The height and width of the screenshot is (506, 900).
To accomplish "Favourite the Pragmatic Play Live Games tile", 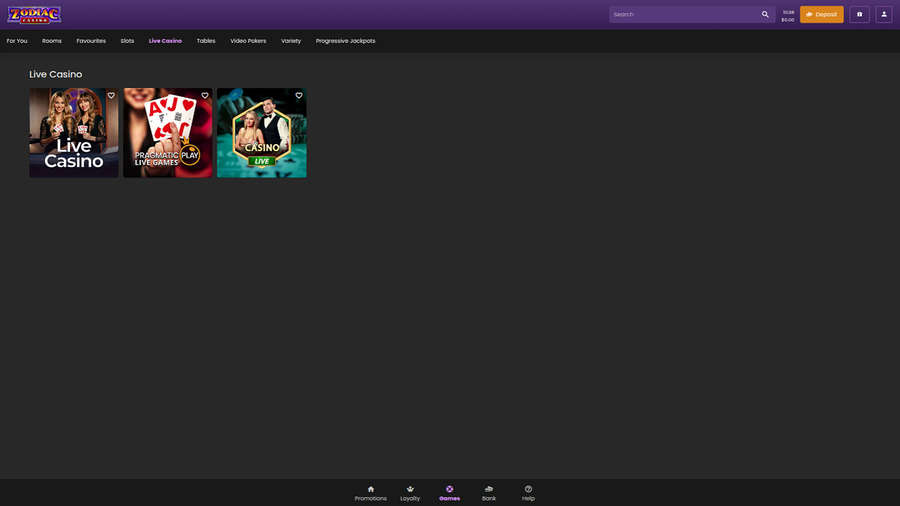I will pyautogui.click(x=205, y=96).
